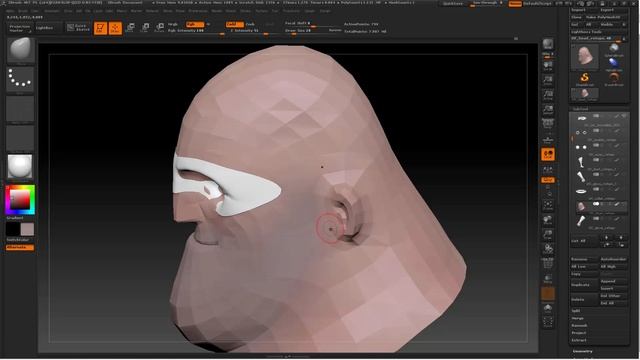This screenshot has width=640, height=360.
Task: Click the QuickSave button
Action: pos(453,4)
